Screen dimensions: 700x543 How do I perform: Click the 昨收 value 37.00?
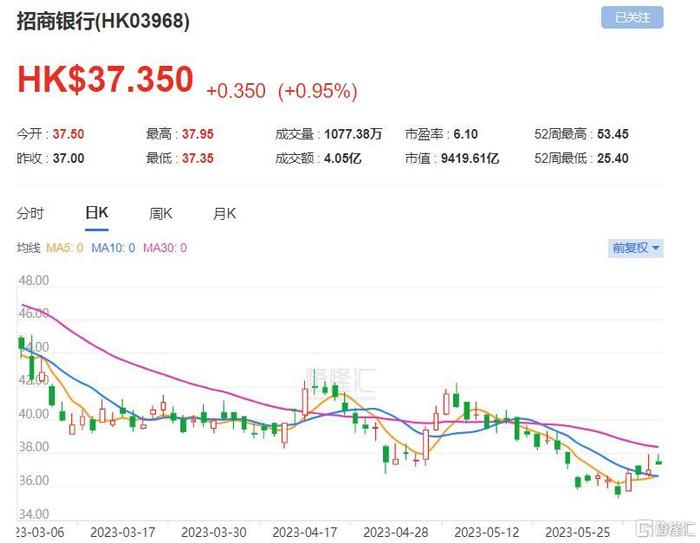[68, 158]
